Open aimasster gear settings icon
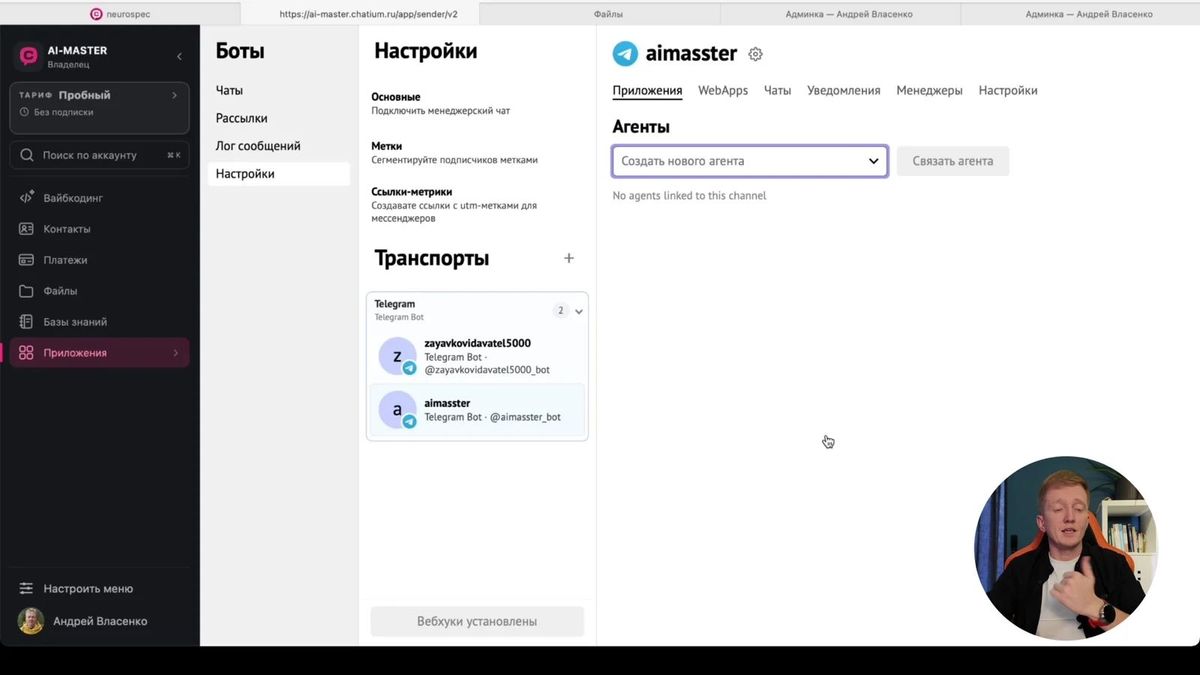Screen dimensions: 1200x675 pyautogui.click(x=755, y=54)
